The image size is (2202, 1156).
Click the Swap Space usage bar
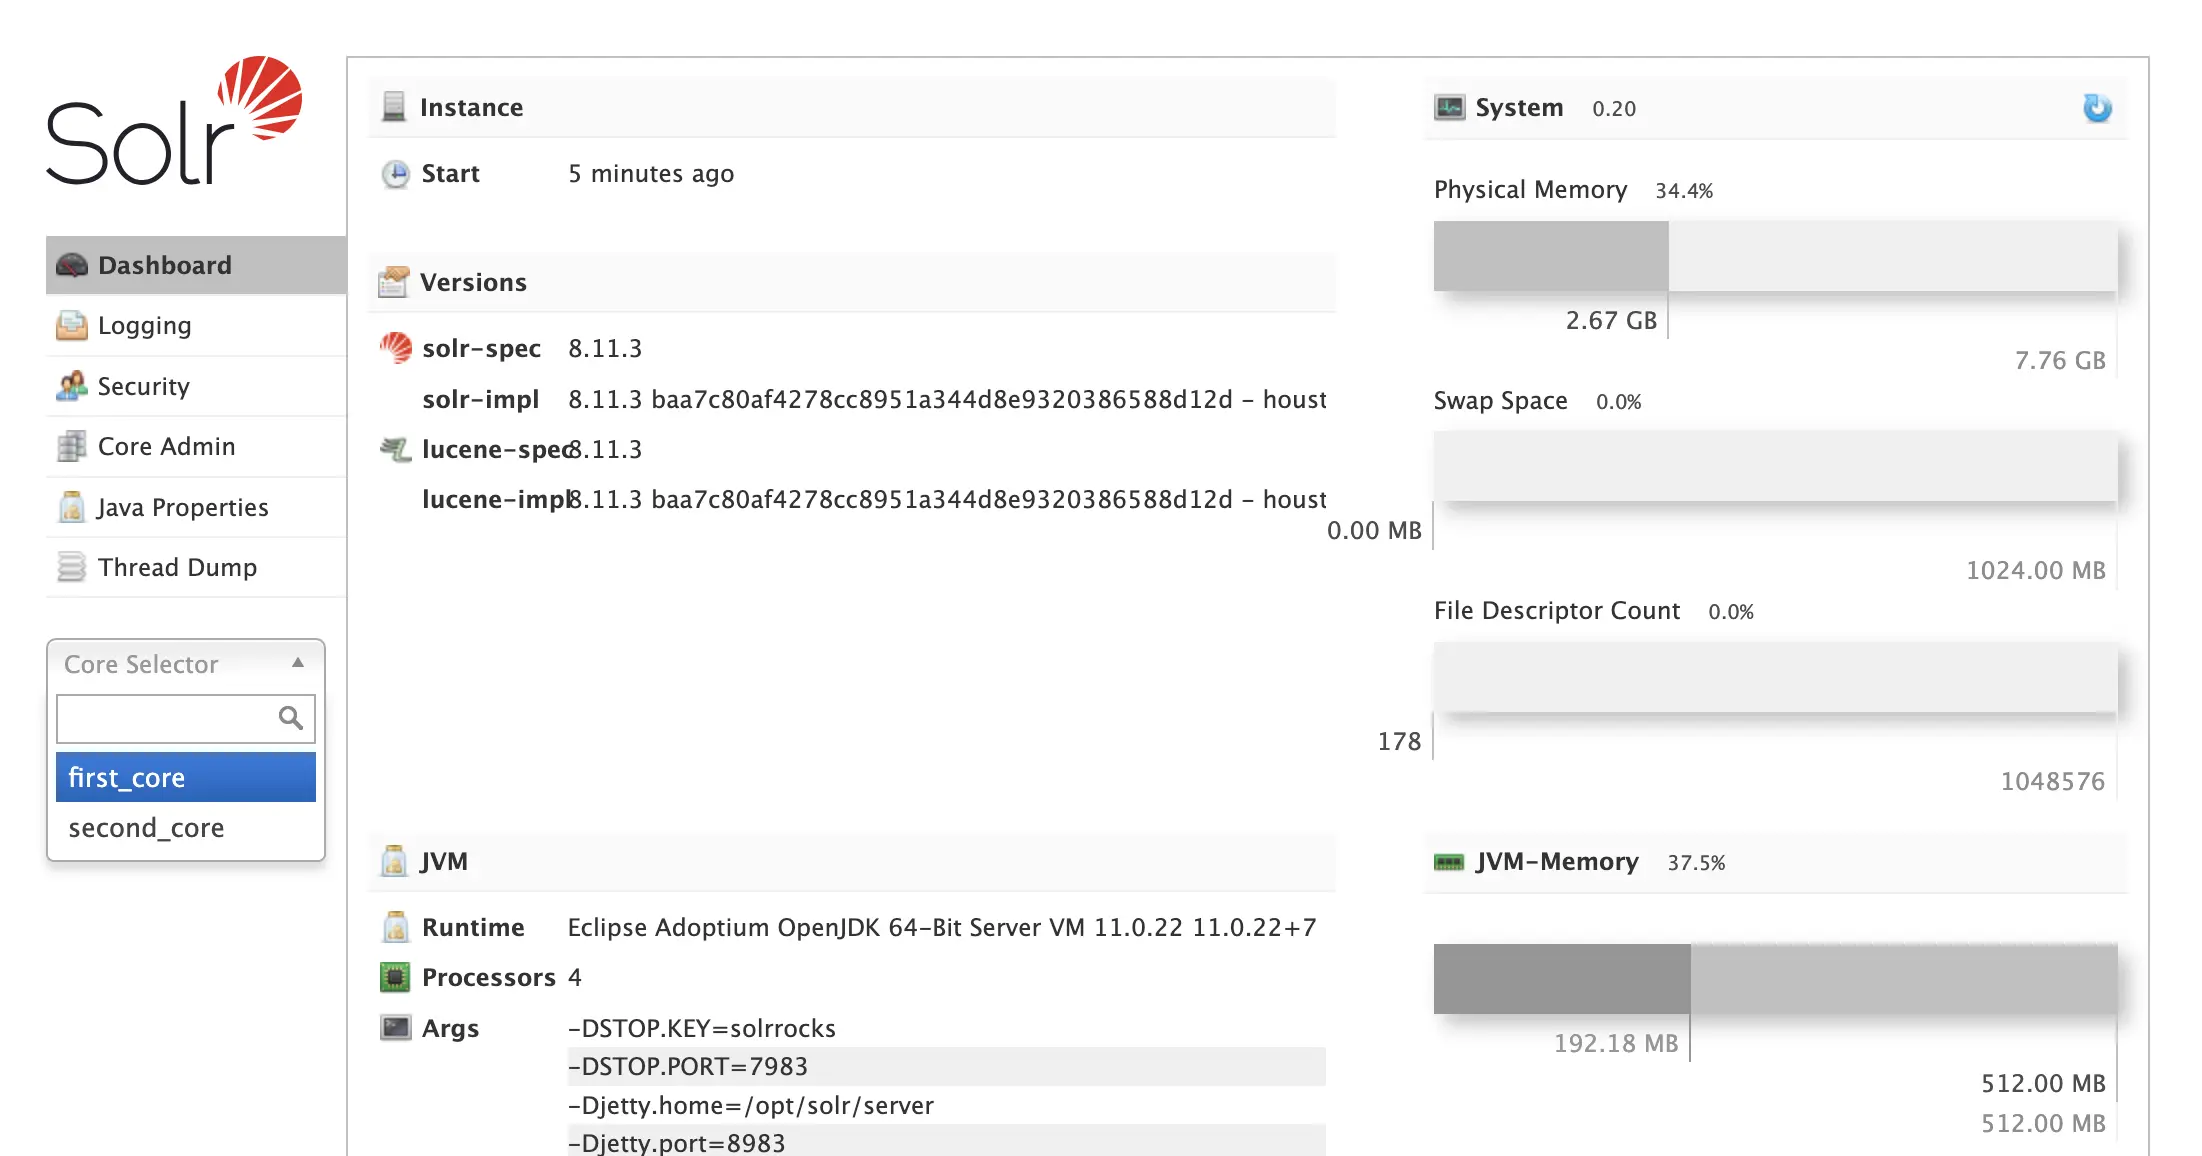click(1775, 466)
